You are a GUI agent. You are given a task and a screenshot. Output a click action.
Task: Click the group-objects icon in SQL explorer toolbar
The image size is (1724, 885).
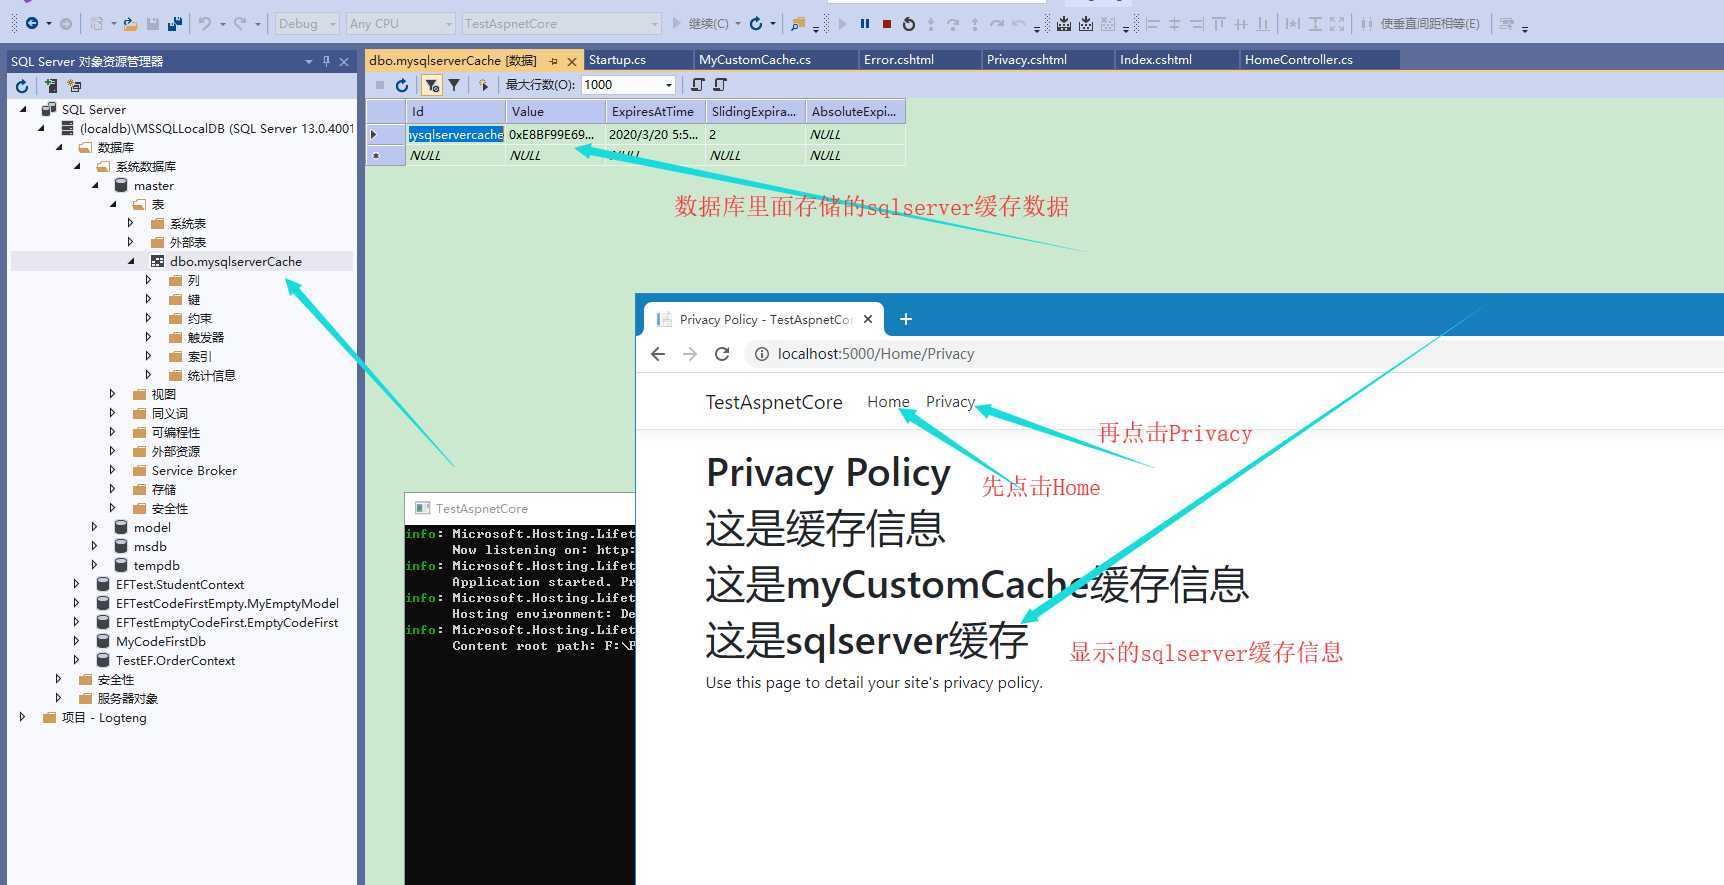[x=74, y=86]
